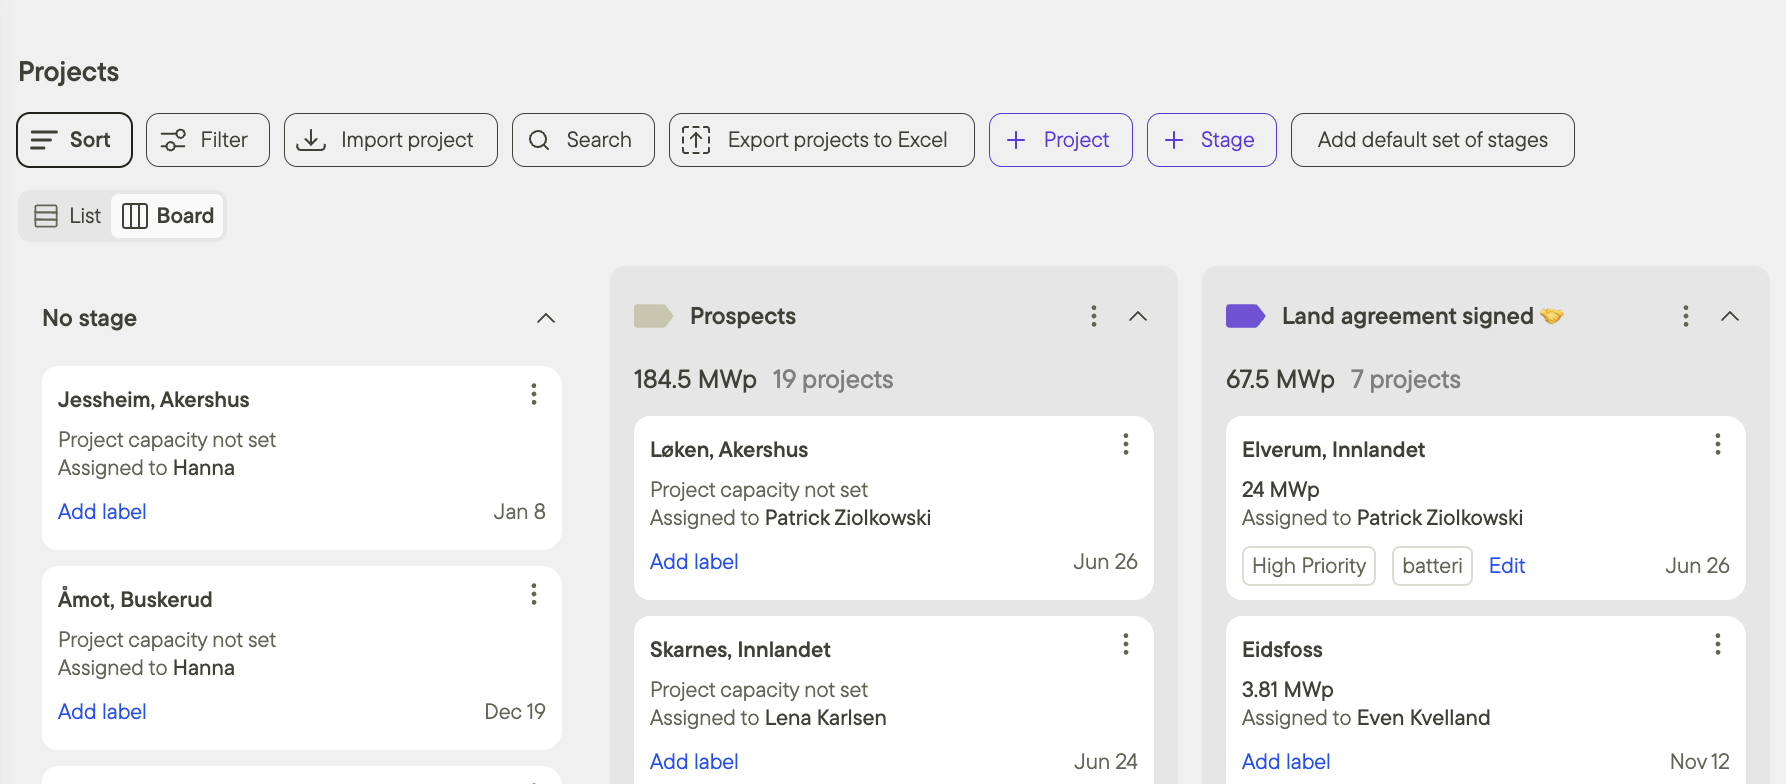
Task: Click the Projects page heading
Action: (69, 72)
